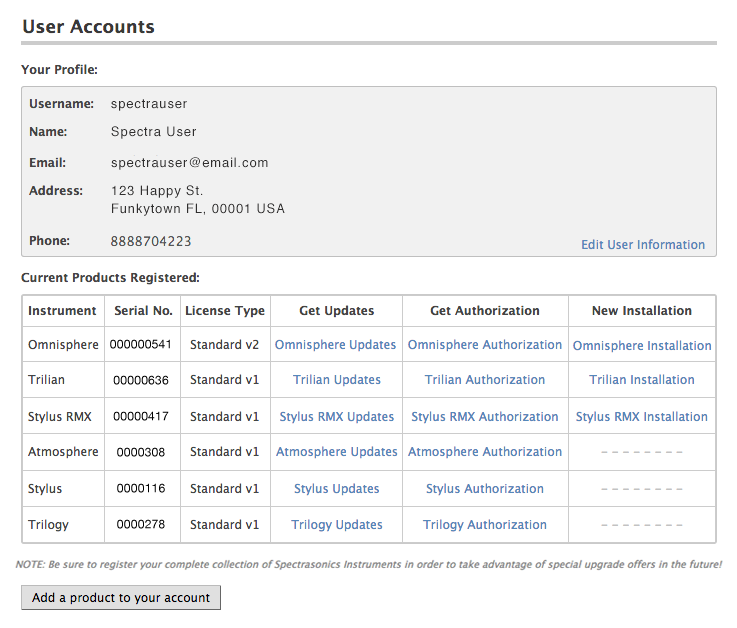This screenshot has height=628, width=737.
Task: Open Trilian Authorization link
Action: (485, 379)
